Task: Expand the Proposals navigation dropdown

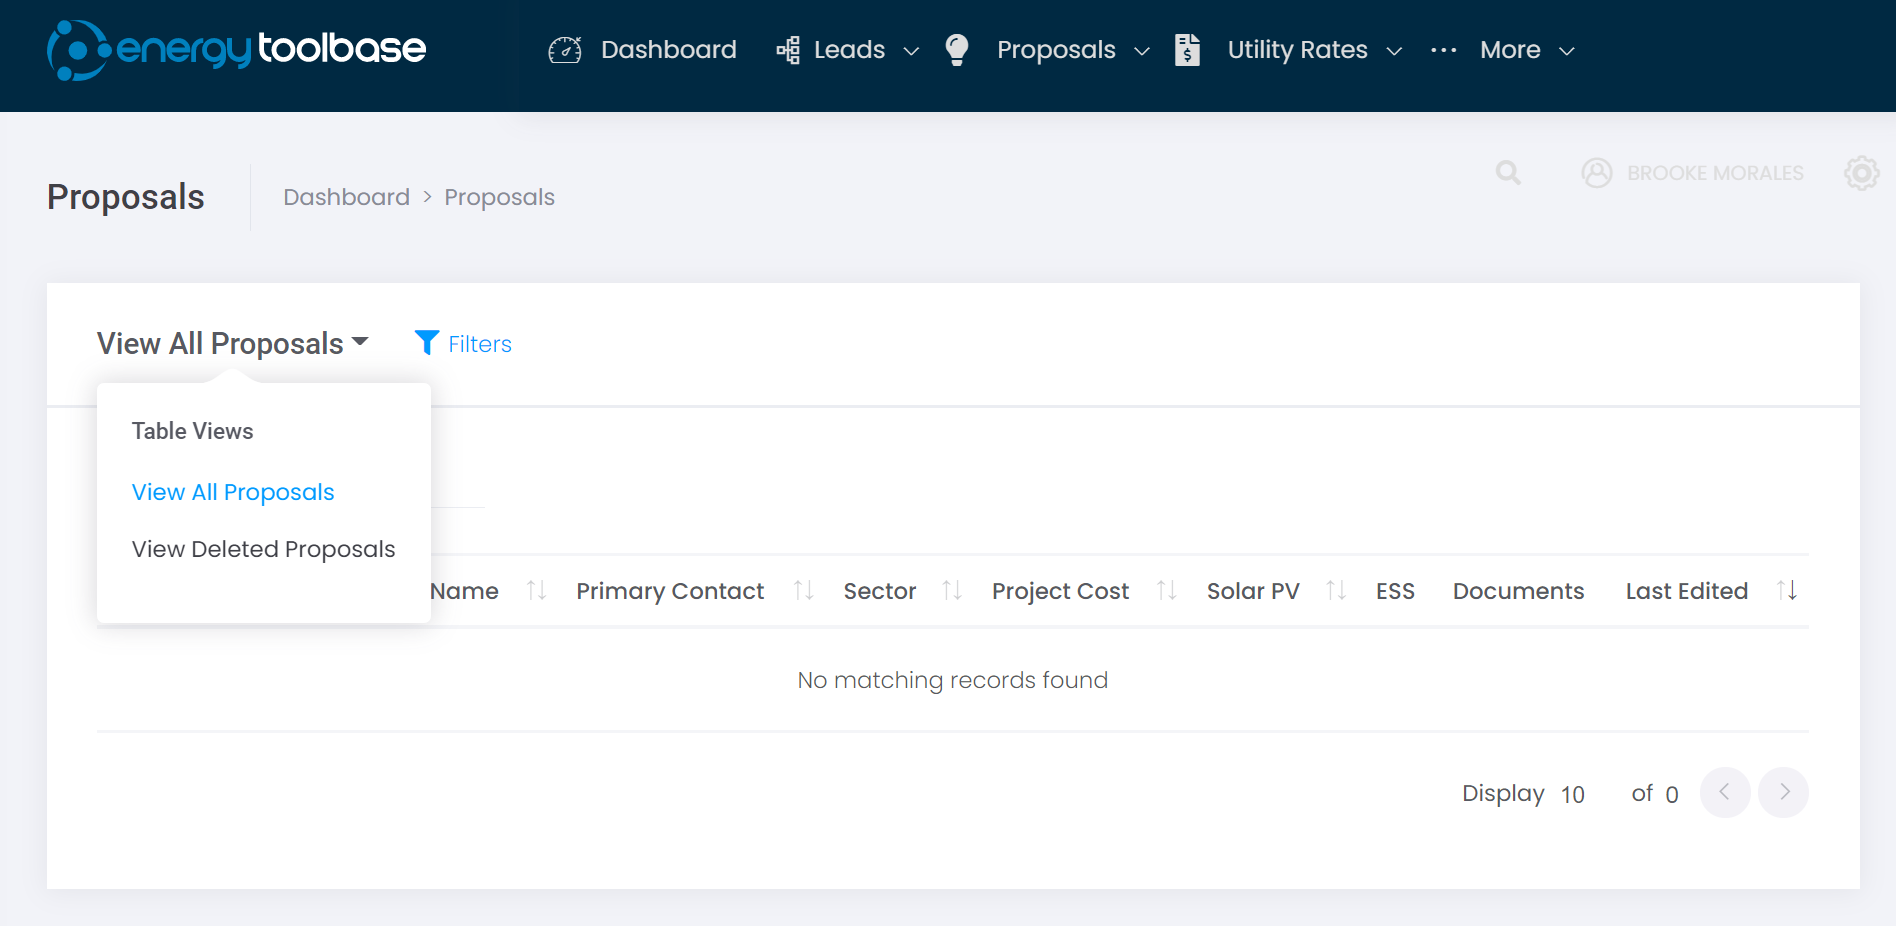Action: tap(1143, 51)
